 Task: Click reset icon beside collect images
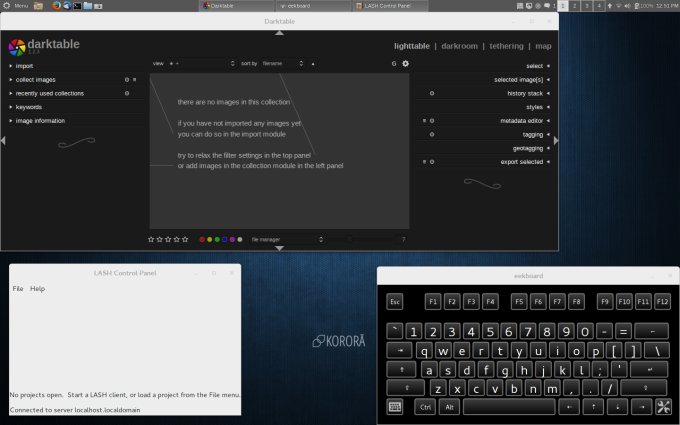tap(126, 79)
